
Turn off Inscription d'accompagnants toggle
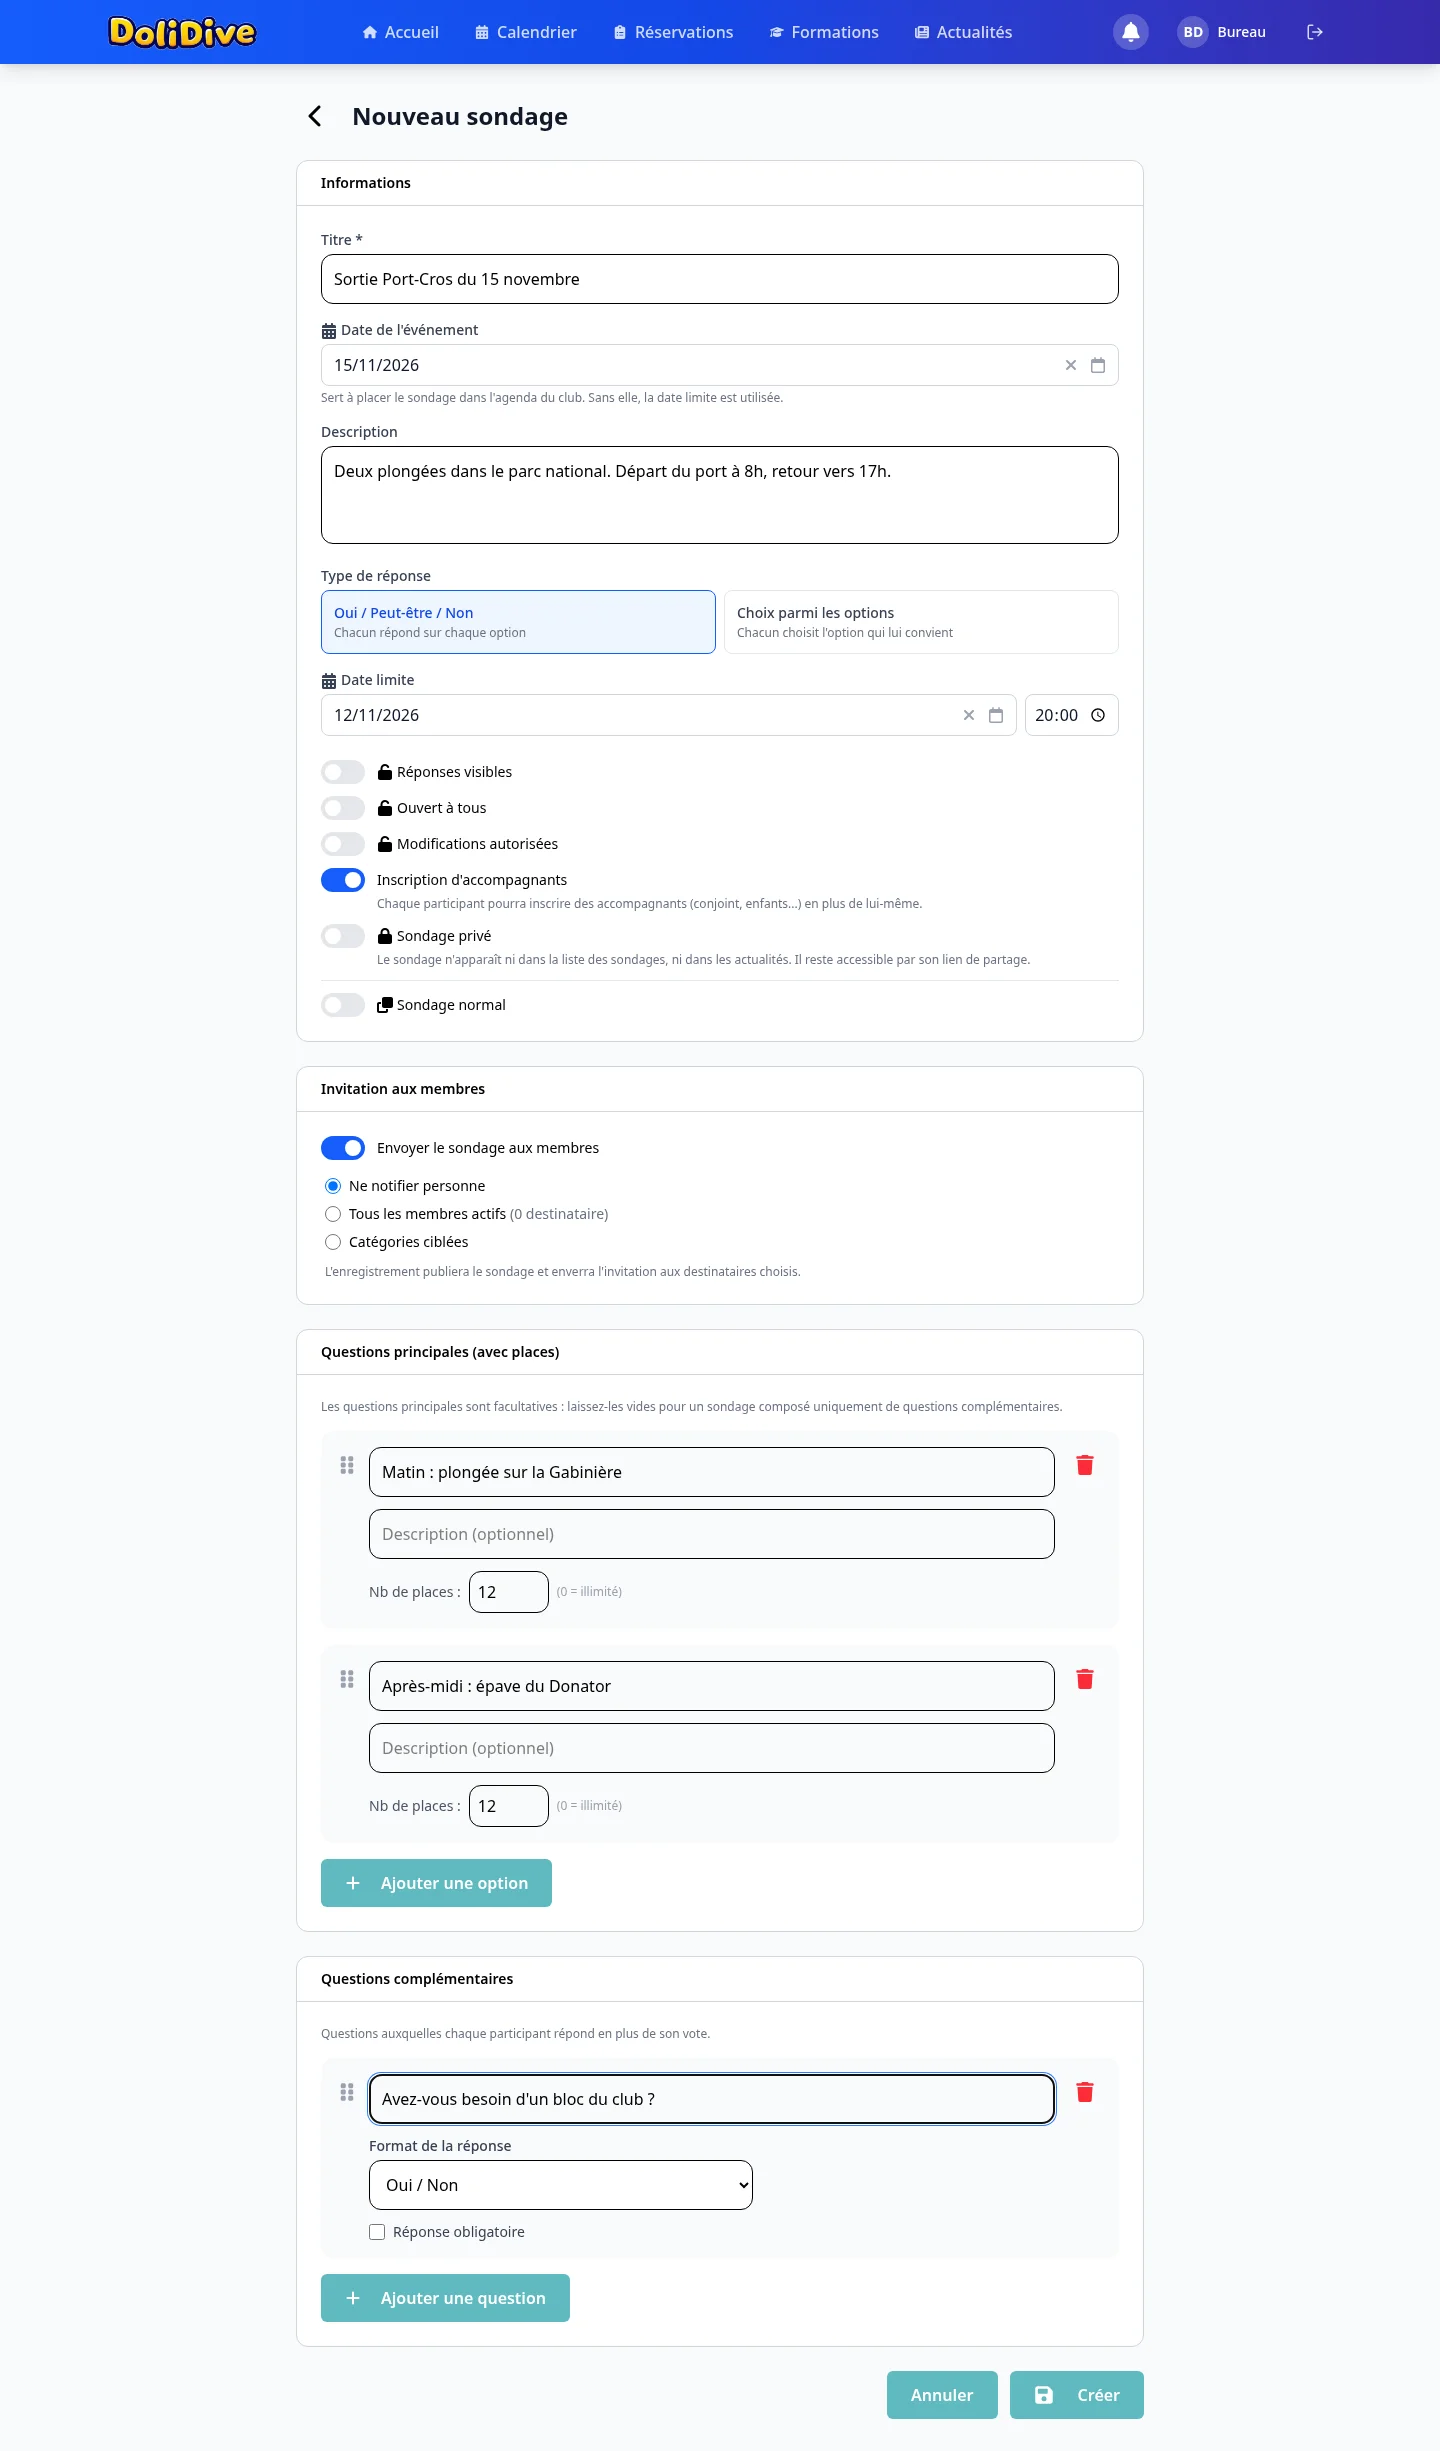coord(343,880)
